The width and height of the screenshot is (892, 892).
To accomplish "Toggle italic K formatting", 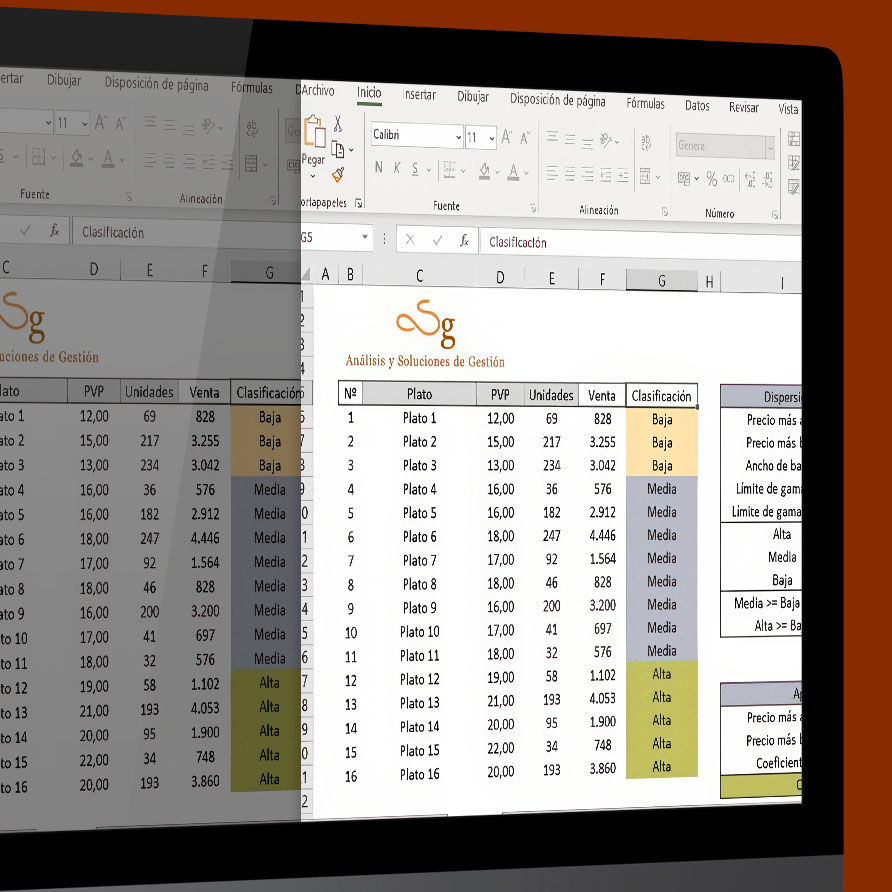I will click(397, 168).
